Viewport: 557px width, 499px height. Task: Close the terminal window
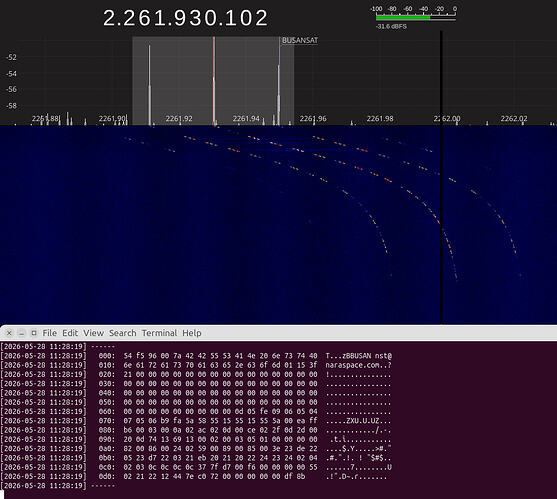pyautogui.click(x=10, y=333)
